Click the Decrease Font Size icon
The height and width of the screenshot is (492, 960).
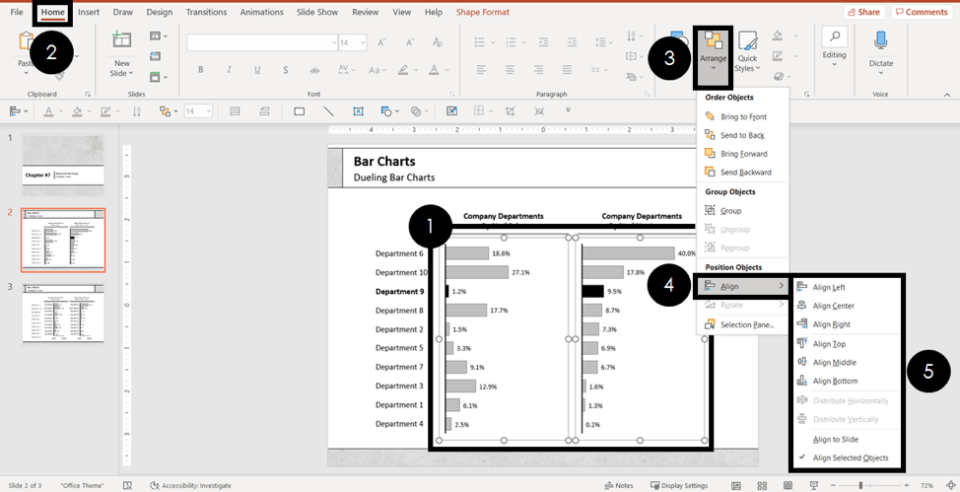click(x=410, y=42)
